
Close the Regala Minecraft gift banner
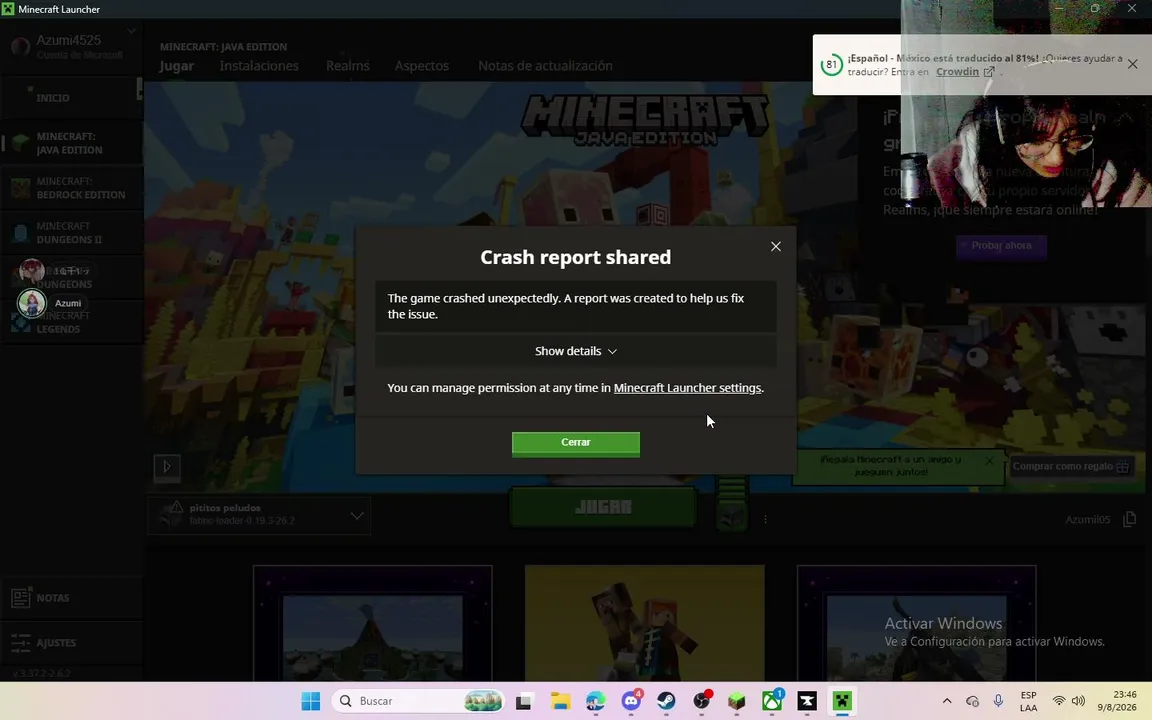[989, 460]
